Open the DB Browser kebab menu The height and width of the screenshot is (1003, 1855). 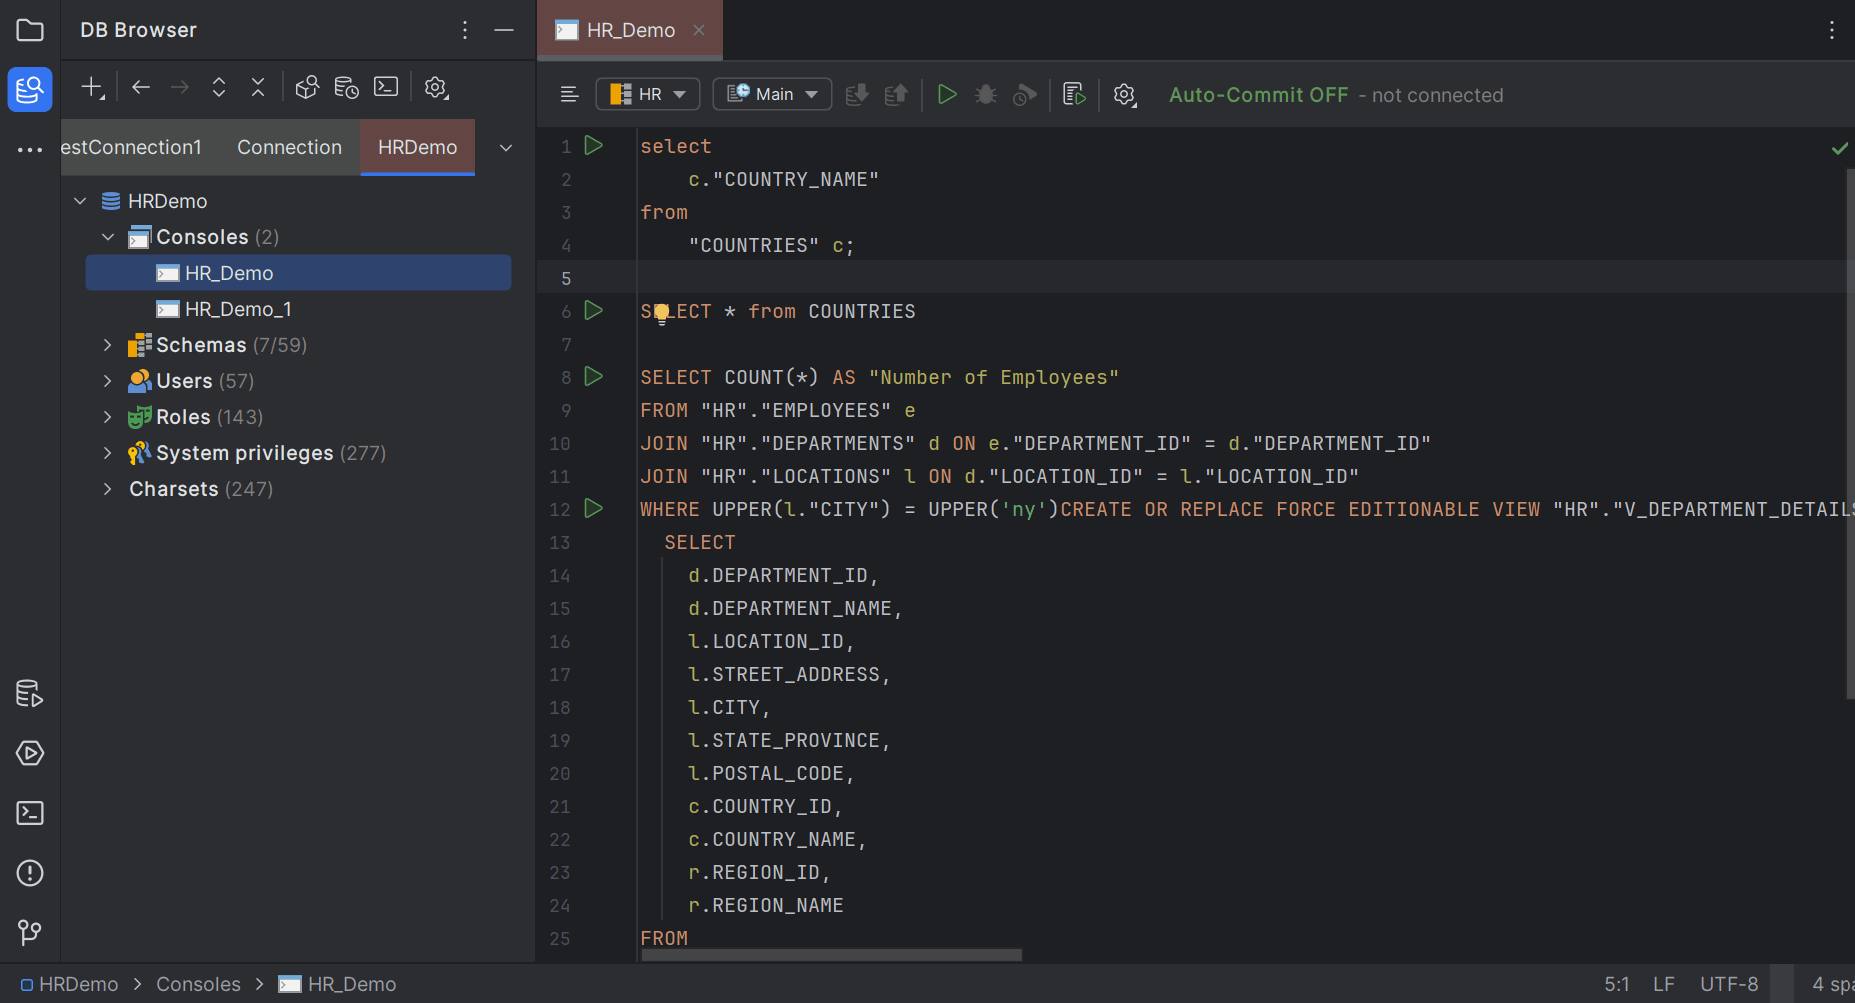[464, 30]
